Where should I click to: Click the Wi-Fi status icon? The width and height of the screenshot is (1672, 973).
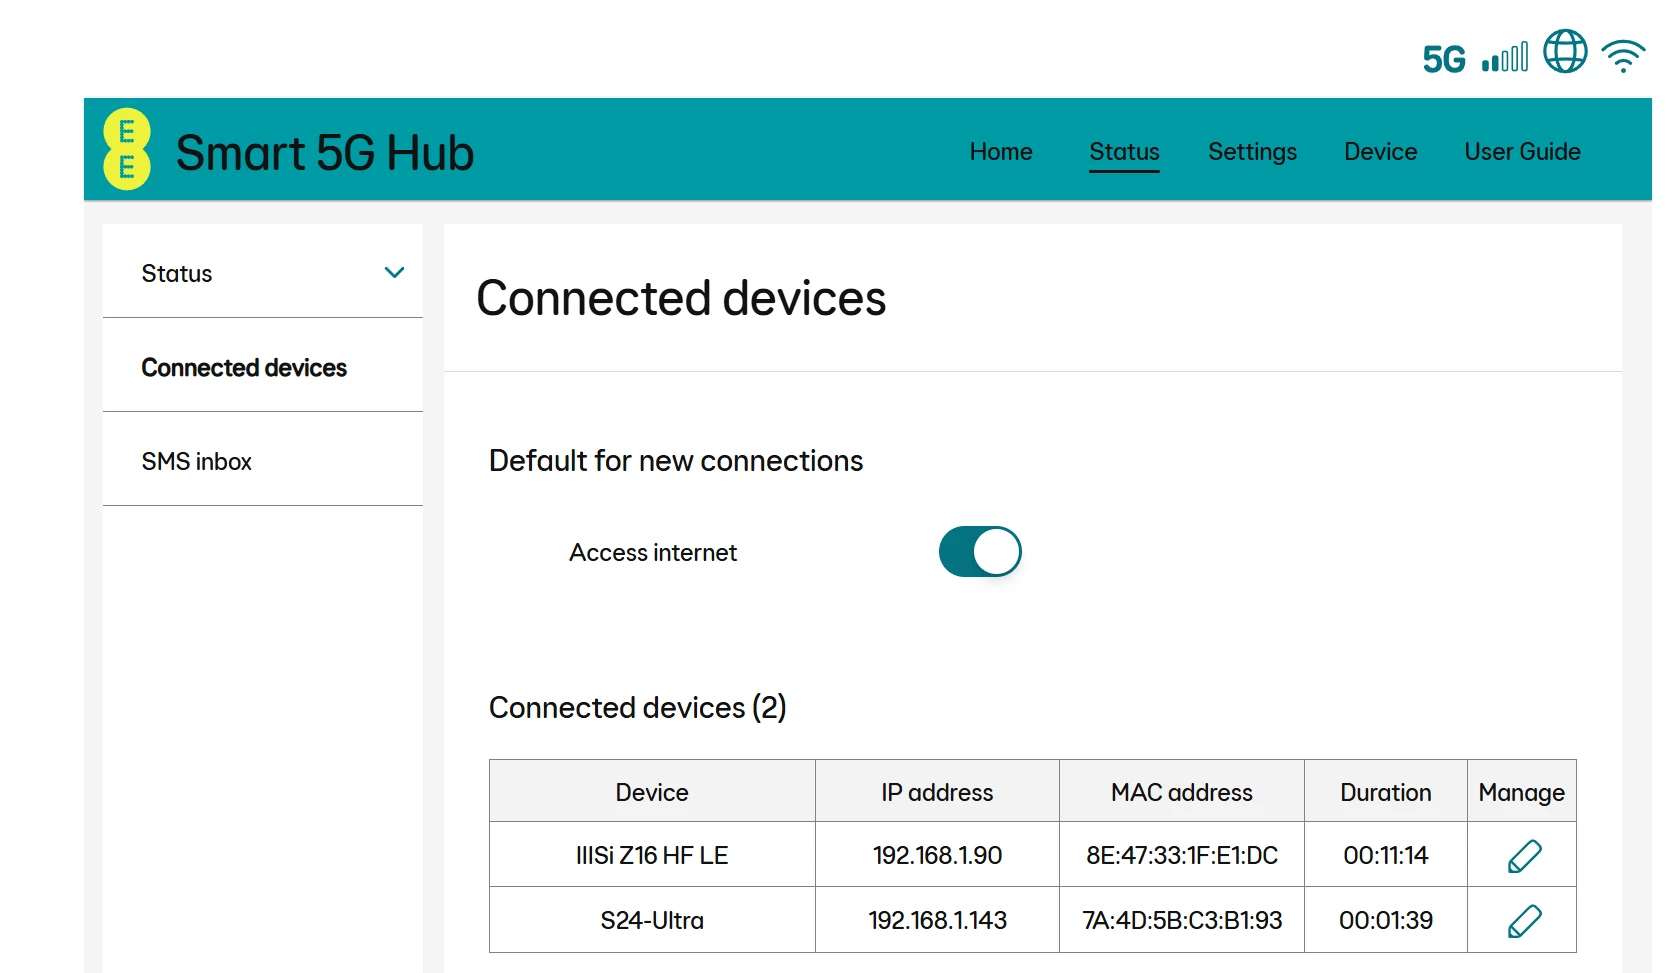click(1623, 56)
